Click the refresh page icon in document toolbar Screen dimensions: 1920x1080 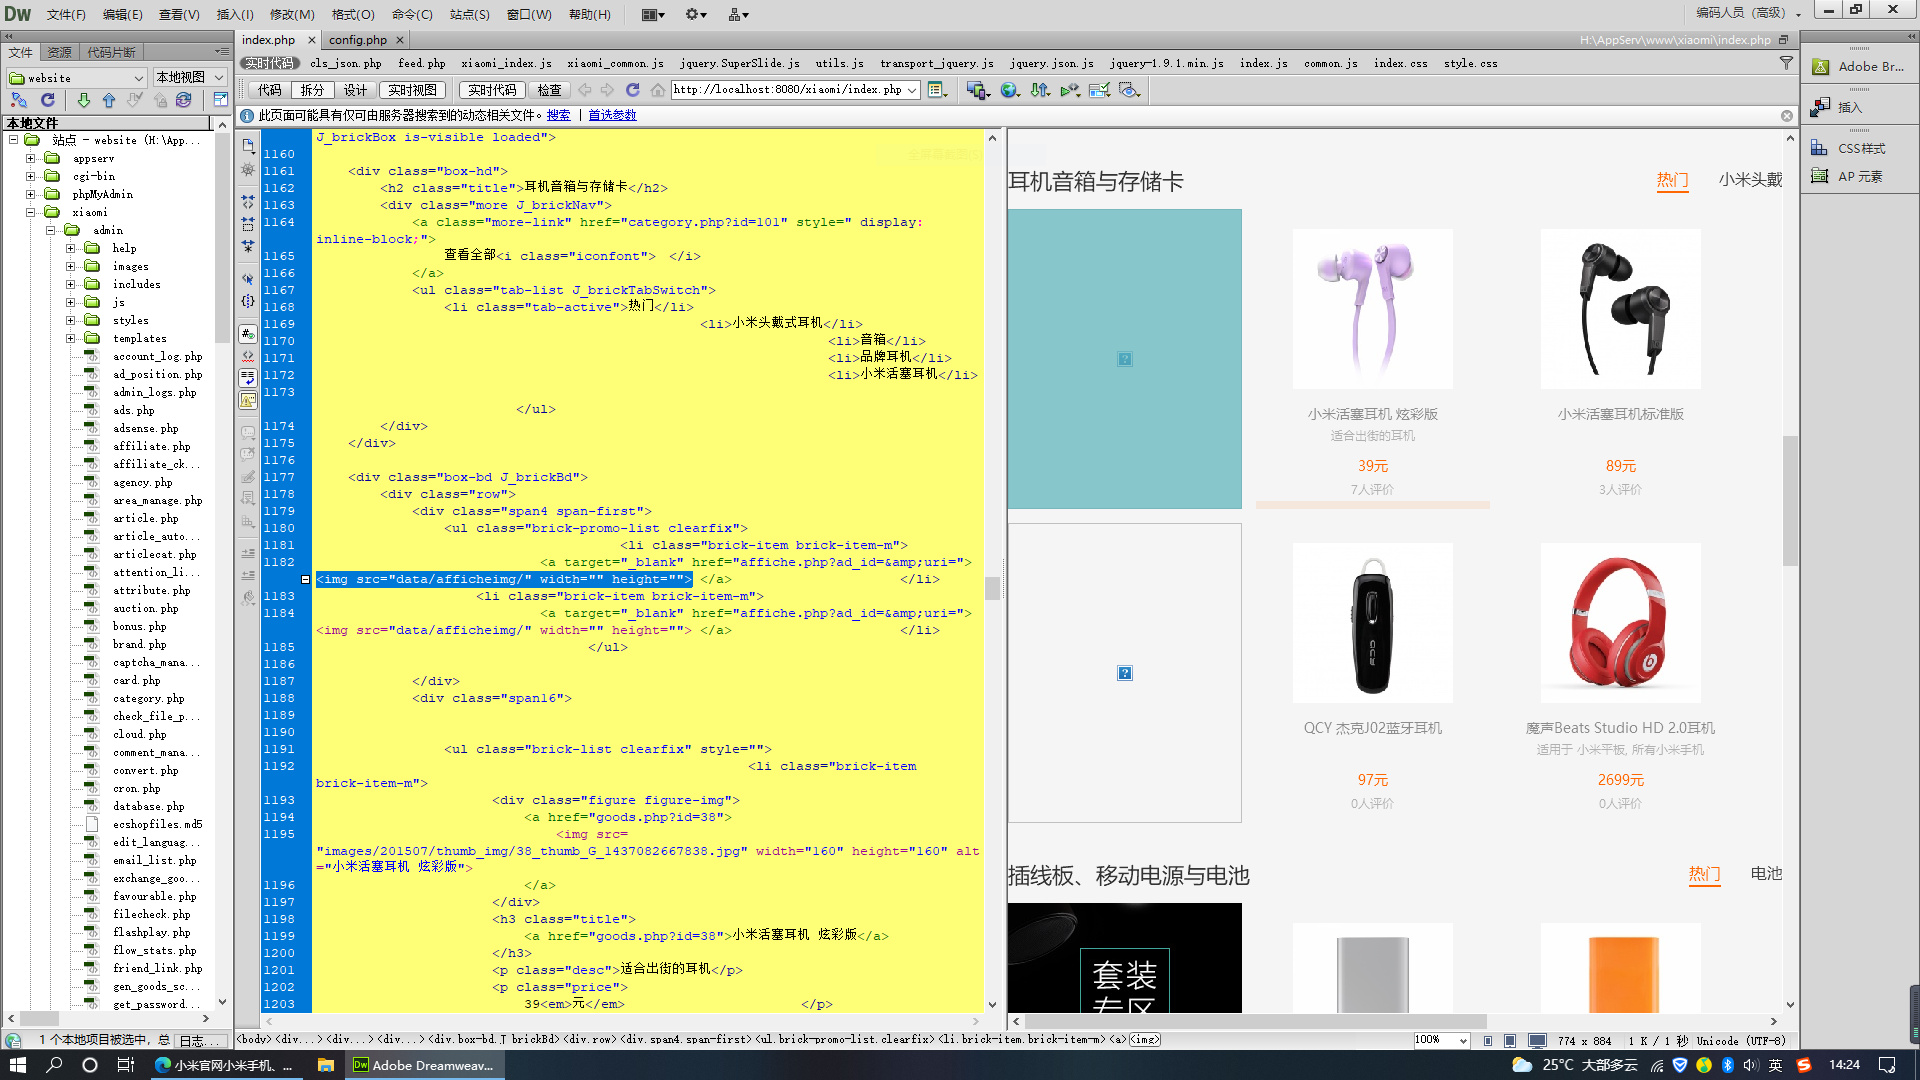click(x=632, y=90)
